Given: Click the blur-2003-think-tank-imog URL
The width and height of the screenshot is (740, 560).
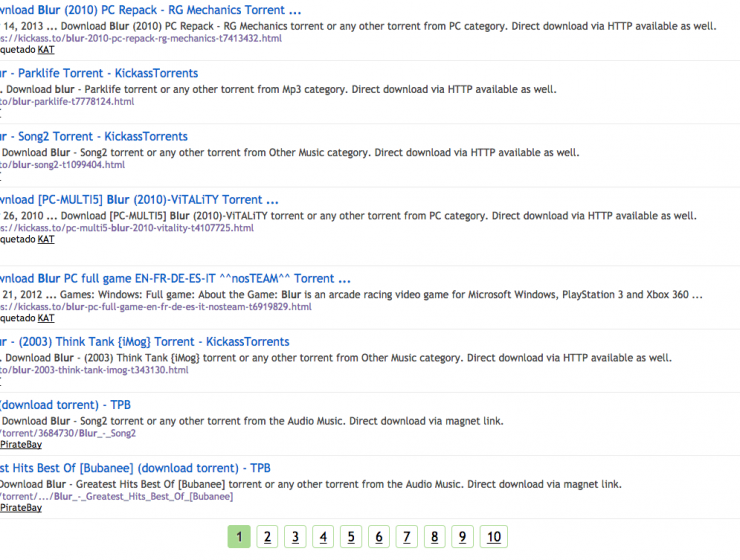Looking at the screenshot, I should point(95,369).
